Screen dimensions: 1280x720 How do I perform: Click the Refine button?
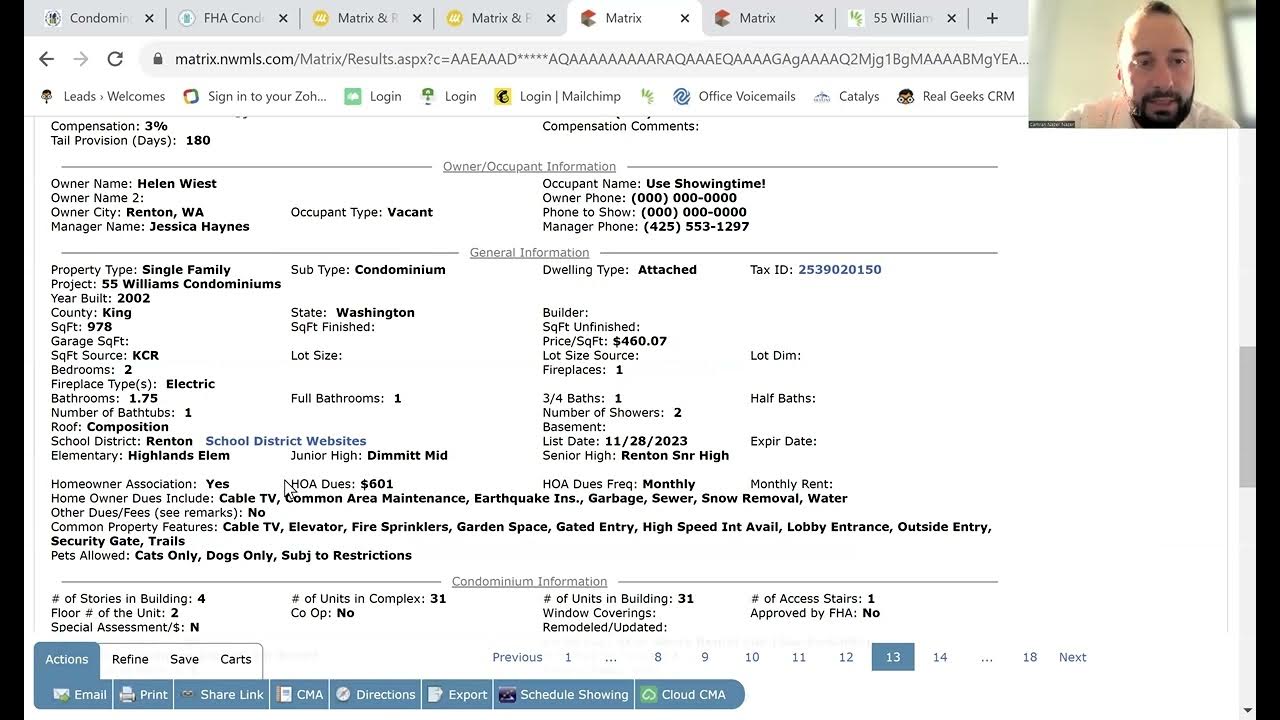(x=130, y=659)
